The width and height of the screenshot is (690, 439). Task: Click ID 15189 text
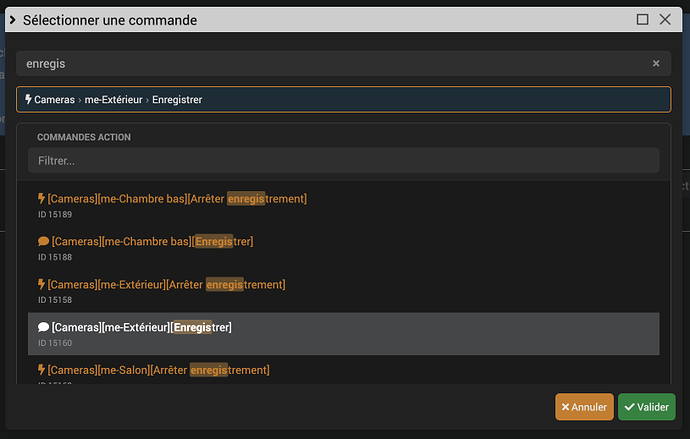click(x=55, y=215)
